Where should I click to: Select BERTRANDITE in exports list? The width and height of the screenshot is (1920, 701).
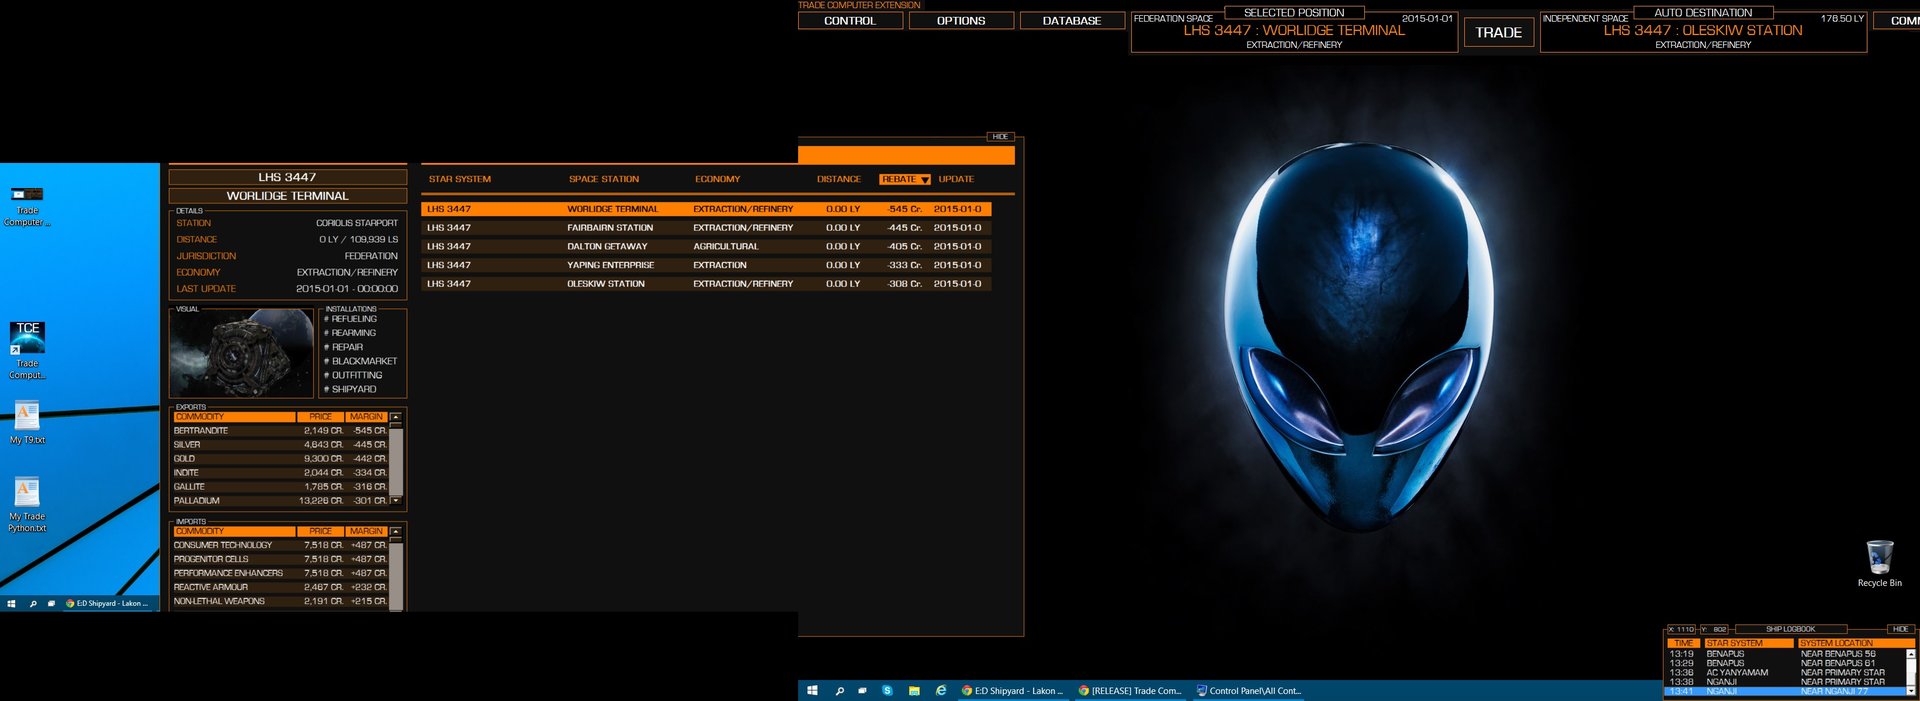280,431
